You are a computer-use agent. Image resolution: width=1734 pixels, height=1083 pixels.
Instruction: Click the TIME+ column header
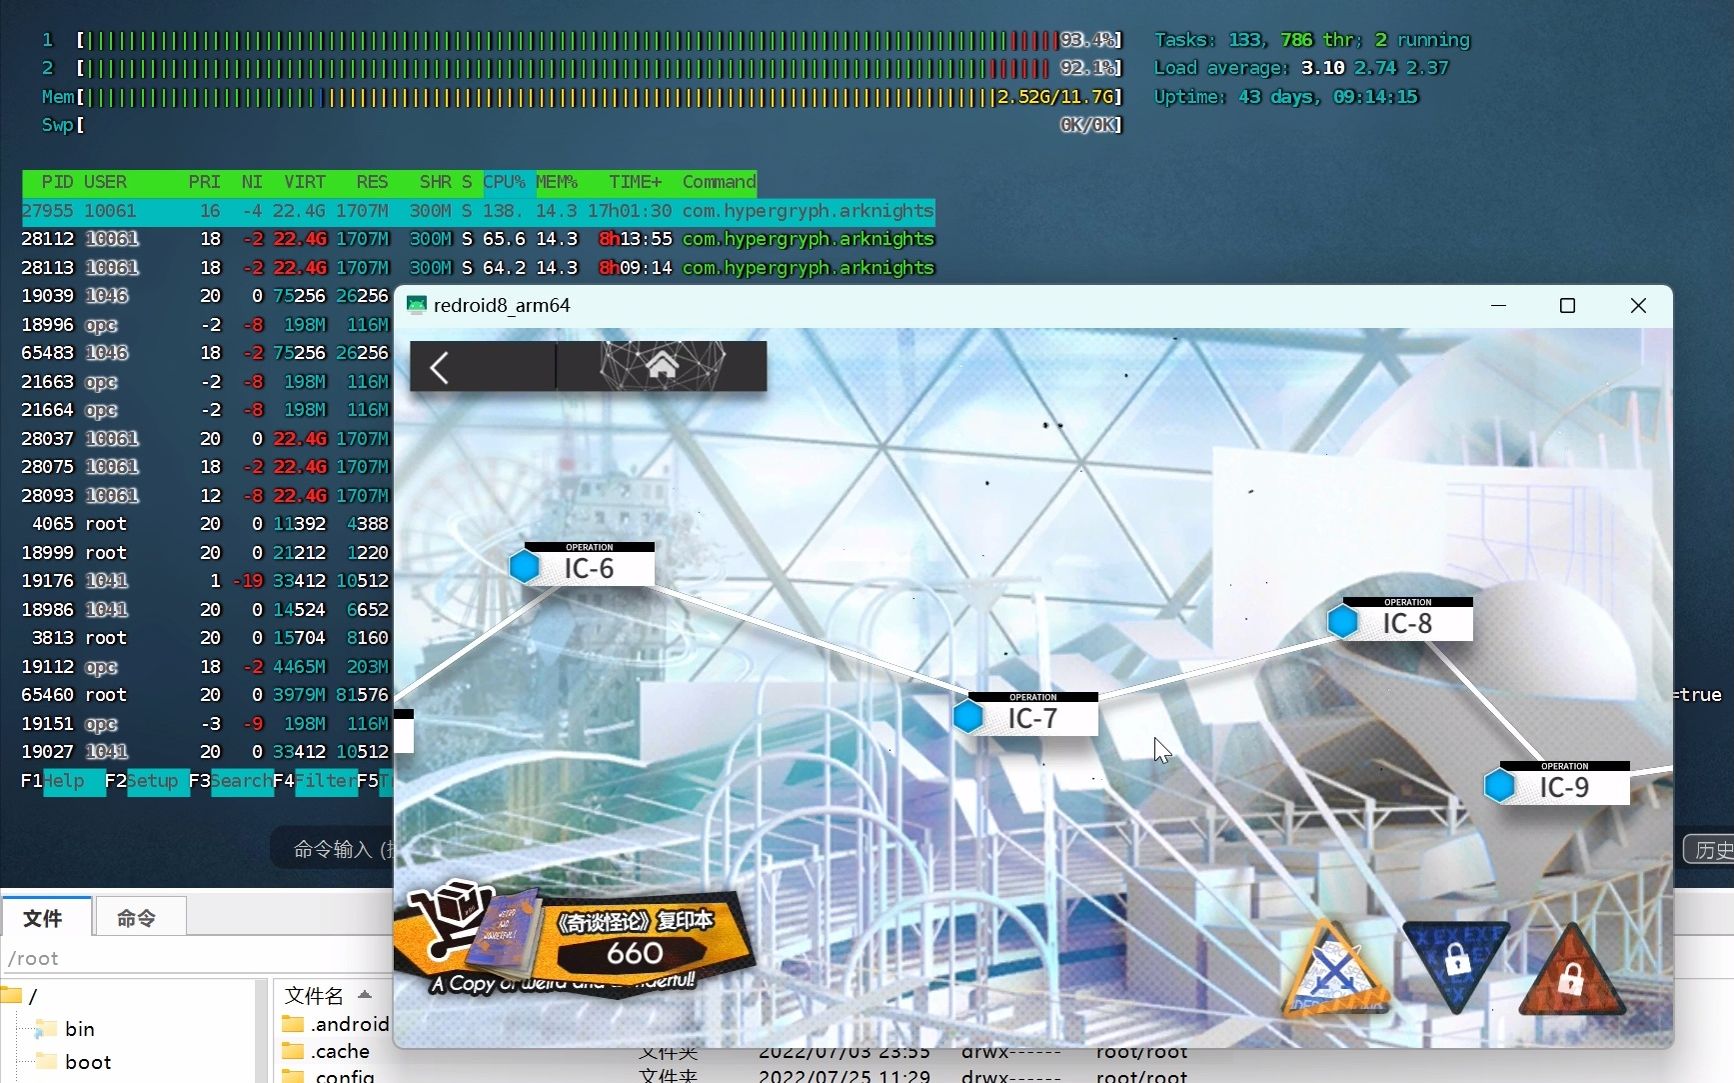coord(635,182)
